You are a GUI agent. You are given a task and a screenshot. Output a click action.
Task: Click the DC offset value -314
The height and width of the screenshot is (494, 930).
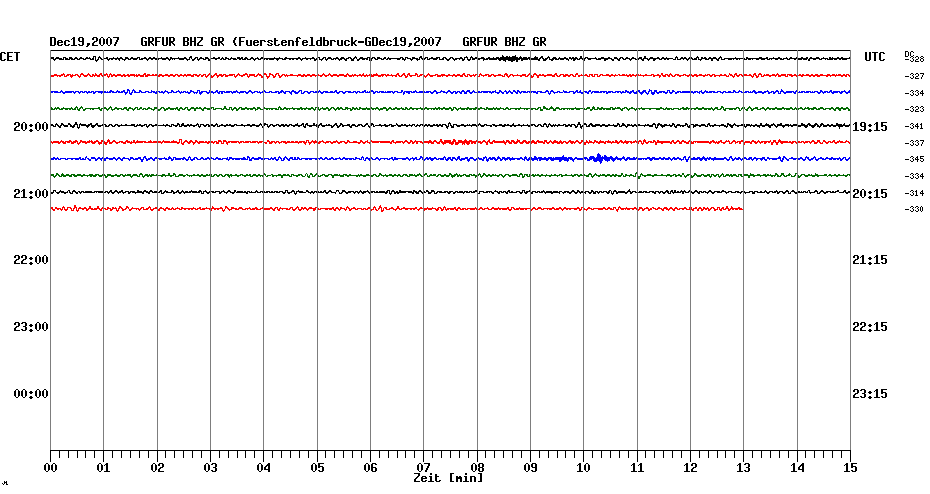915,193
